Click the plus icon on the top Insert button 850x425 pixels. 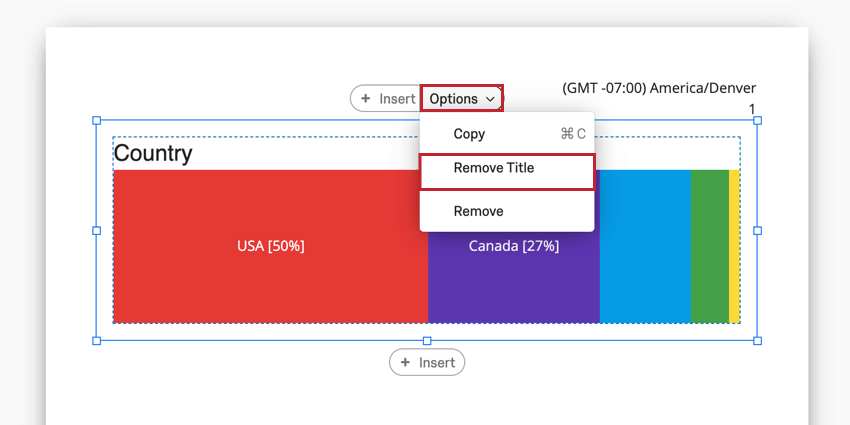point(366,99)
